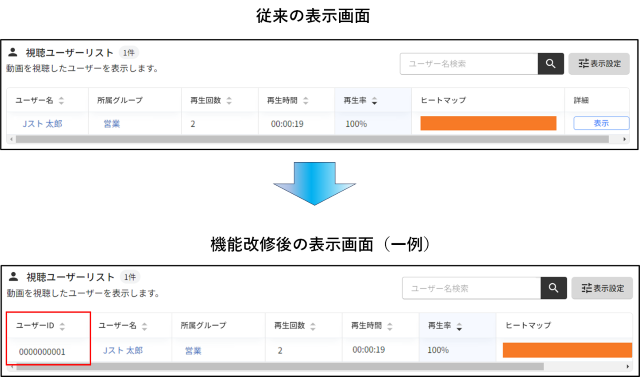The width and height of the screenshot is (640, 377).
Task: Sort the lower table by 再生回数
Action: [x=313, y=326]
